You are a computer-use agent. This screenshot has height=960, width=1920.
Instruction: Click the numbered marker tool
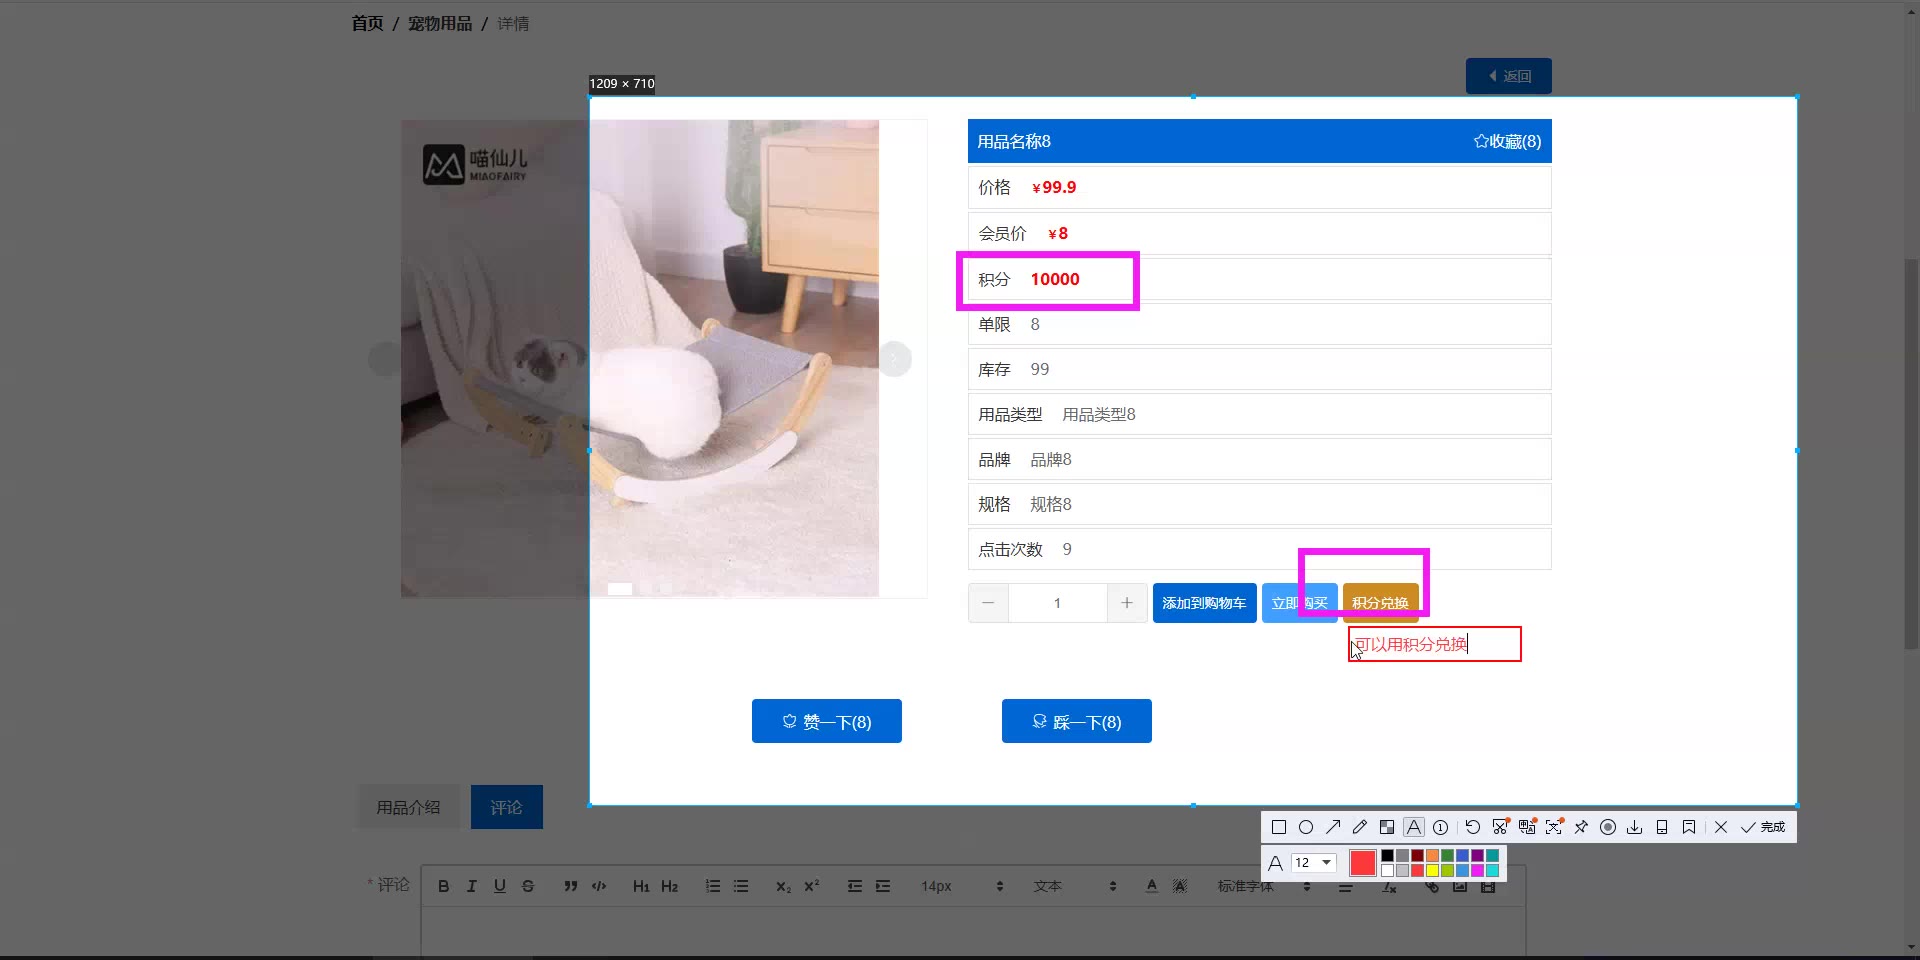1440,827
